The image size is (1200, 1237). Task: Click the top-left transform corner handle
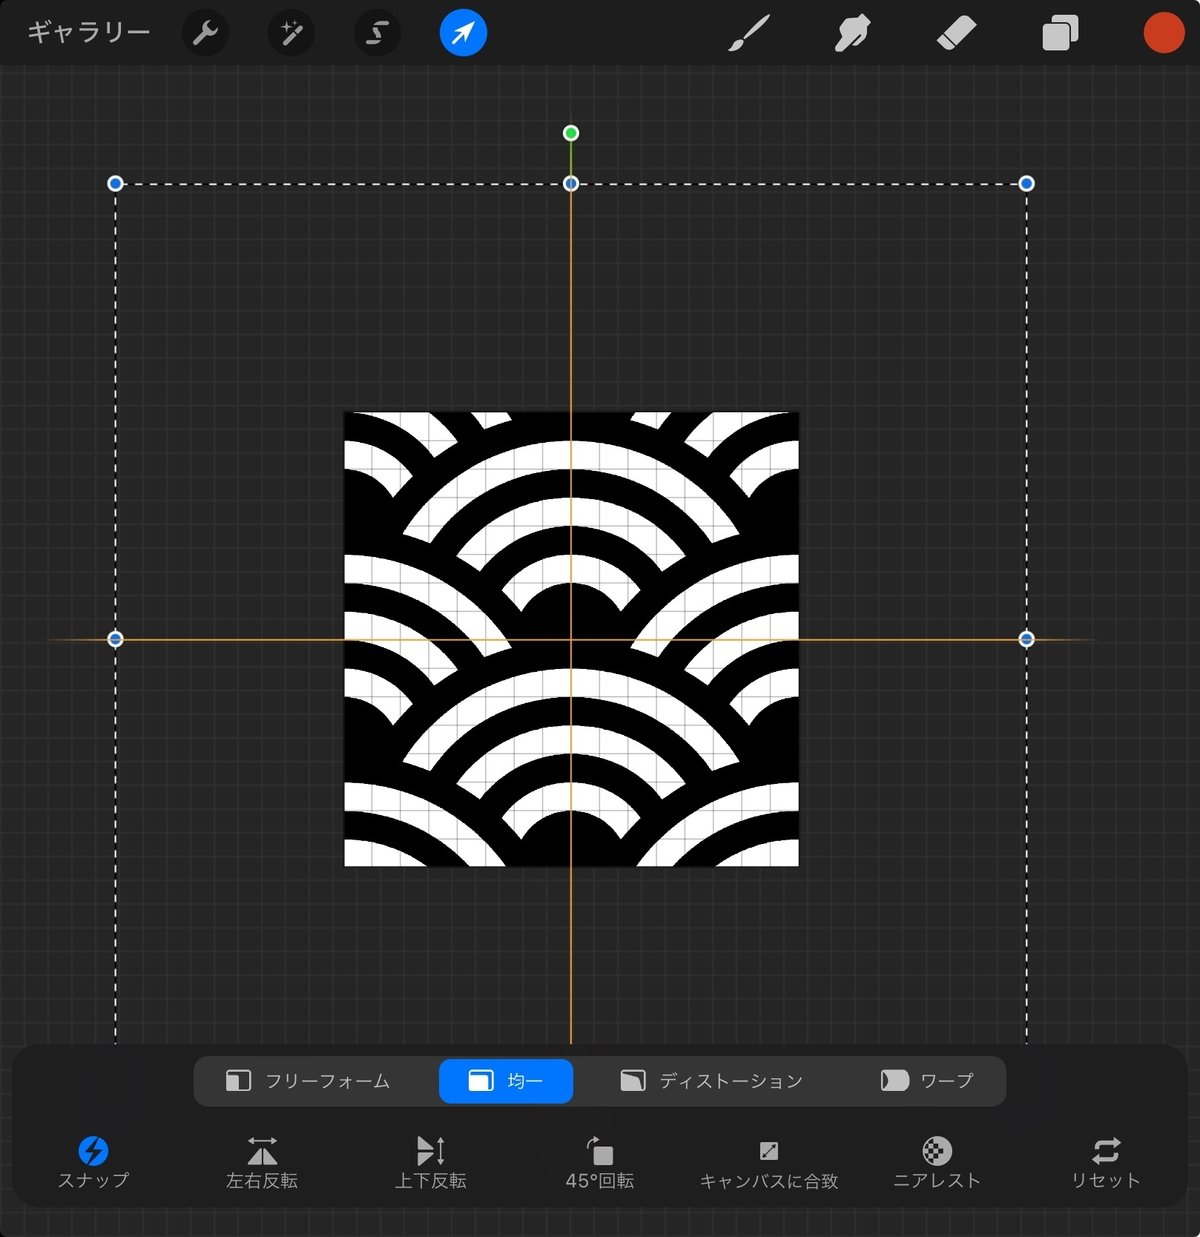tap(115, 183)
